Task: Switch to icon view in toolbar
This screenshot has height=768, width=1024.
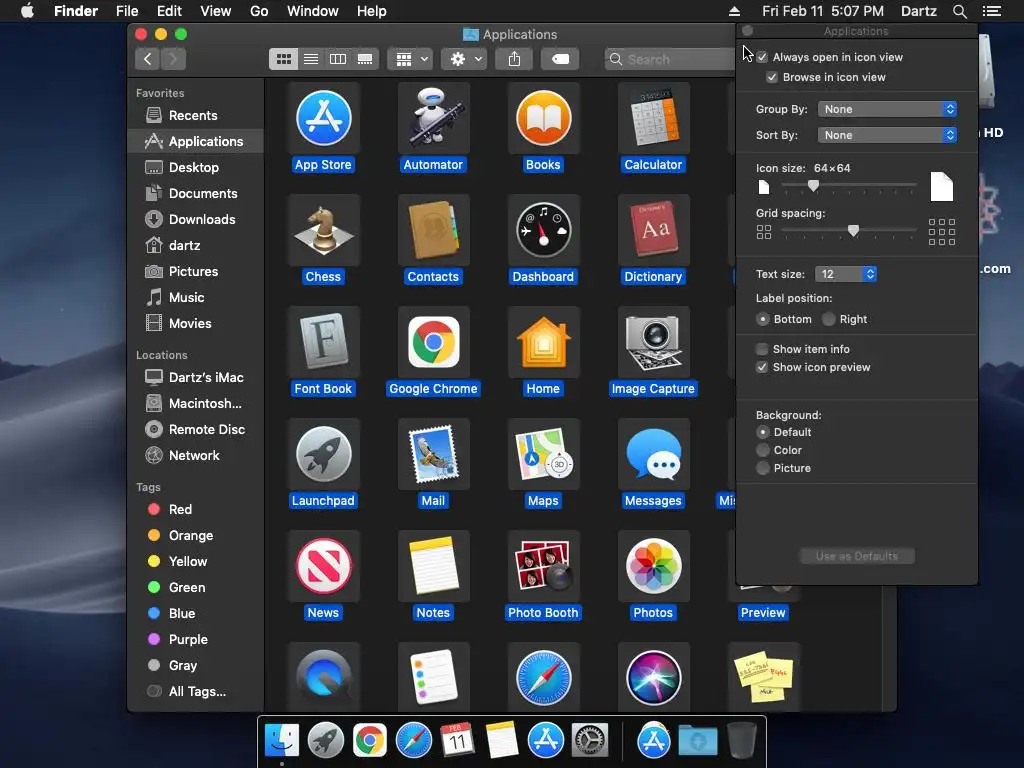Action: click(x=283, y=59)
